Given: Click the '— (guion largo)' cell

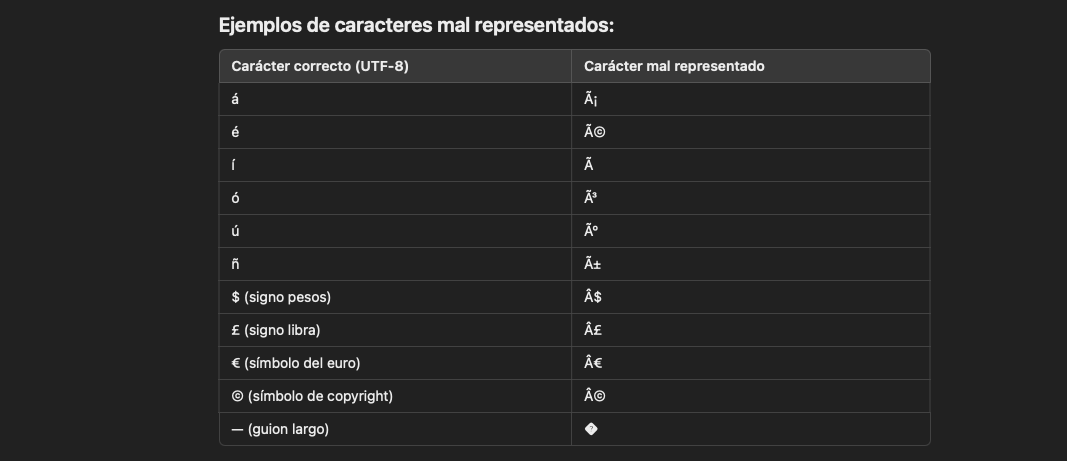Looking at the screenshot, I should pyautogui.click(x=395, y=430).
